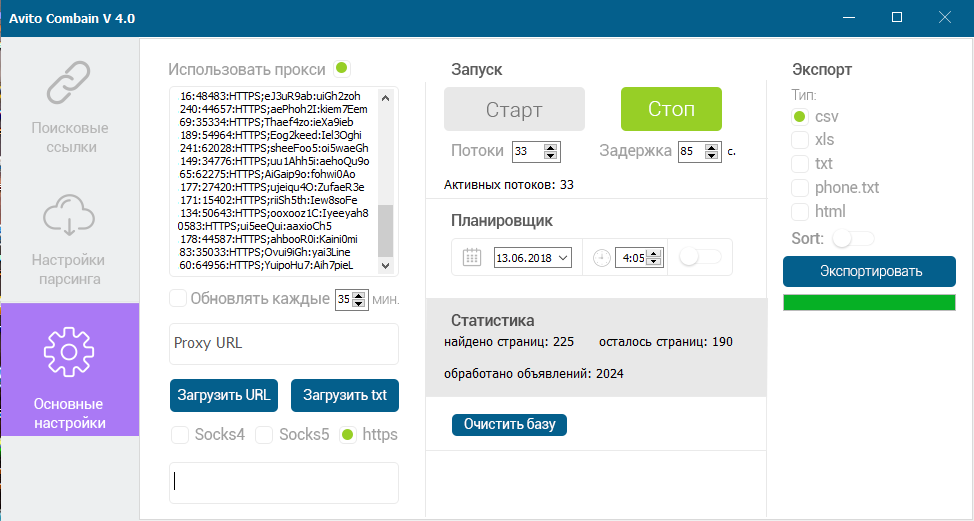The height and width of the screenshot is (521, 974).
Task: Click the Proxy URL input field
Action: pyautogui.click(x=284, y=343)
